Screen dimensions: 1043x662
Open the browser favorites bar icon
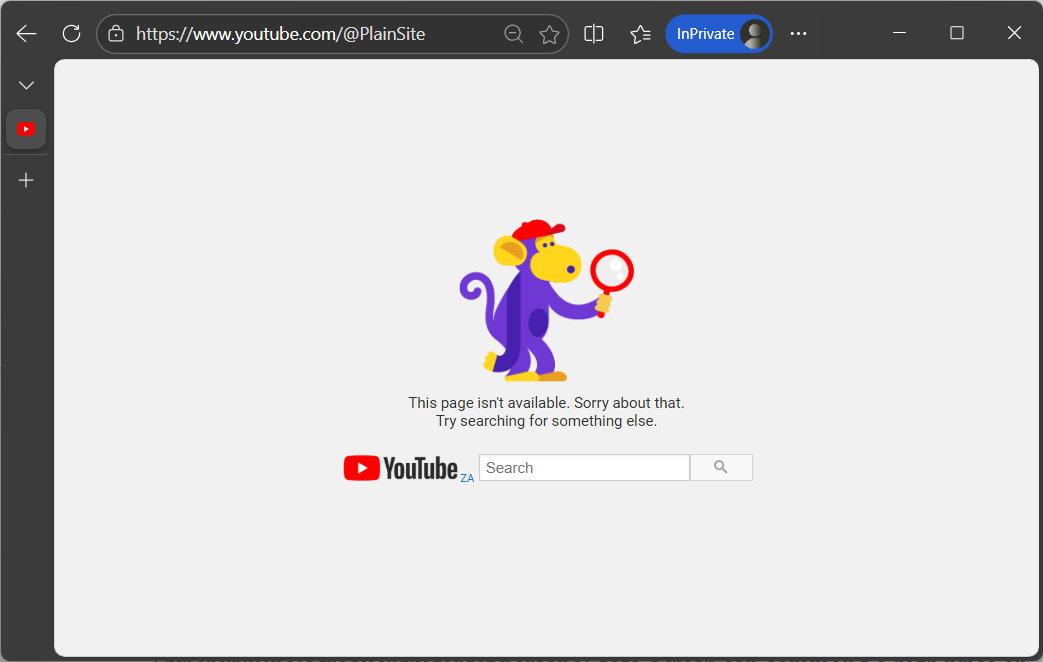click(640, 33)
